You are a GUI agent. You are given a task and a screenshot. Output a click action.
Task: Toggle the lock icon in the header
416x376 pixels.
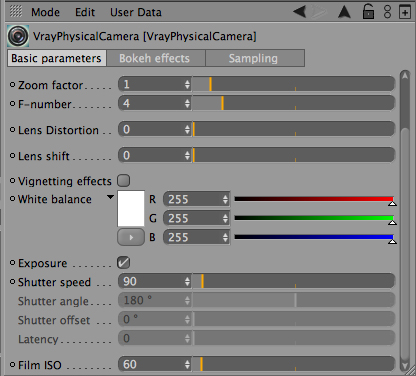368,12
